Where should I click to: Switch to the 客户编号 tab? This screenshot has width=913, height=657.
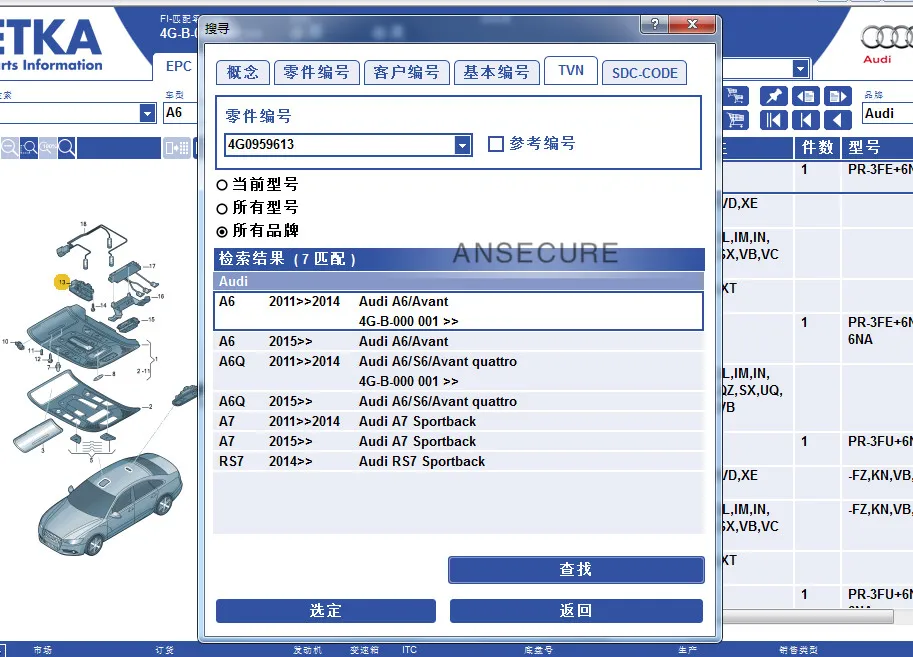point(406,72)
